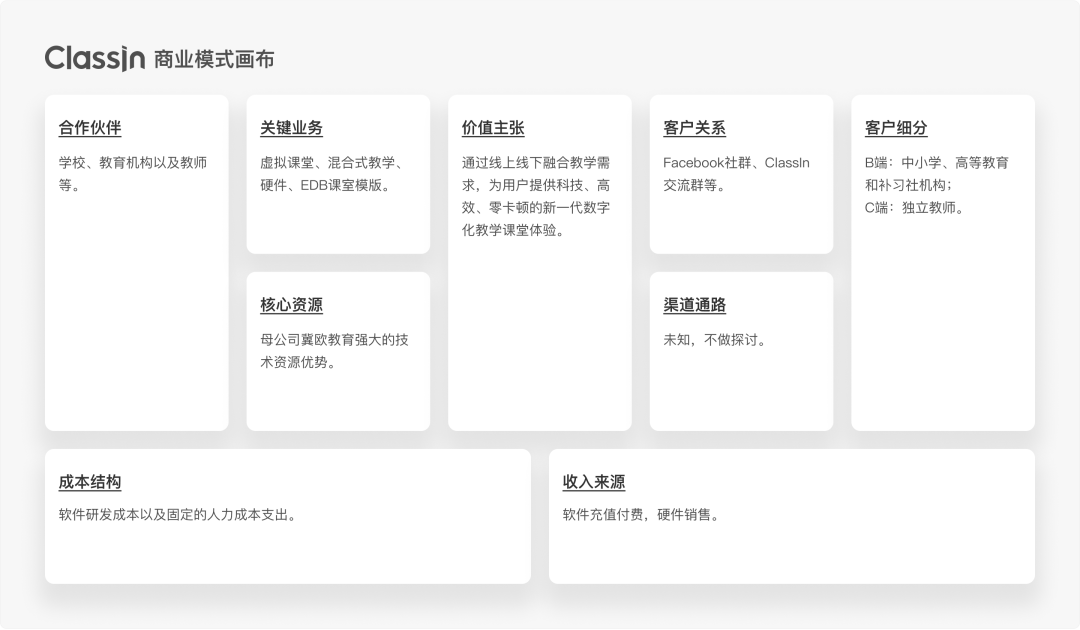
Task: Click the 价值主张 heading
Action: 493,127
